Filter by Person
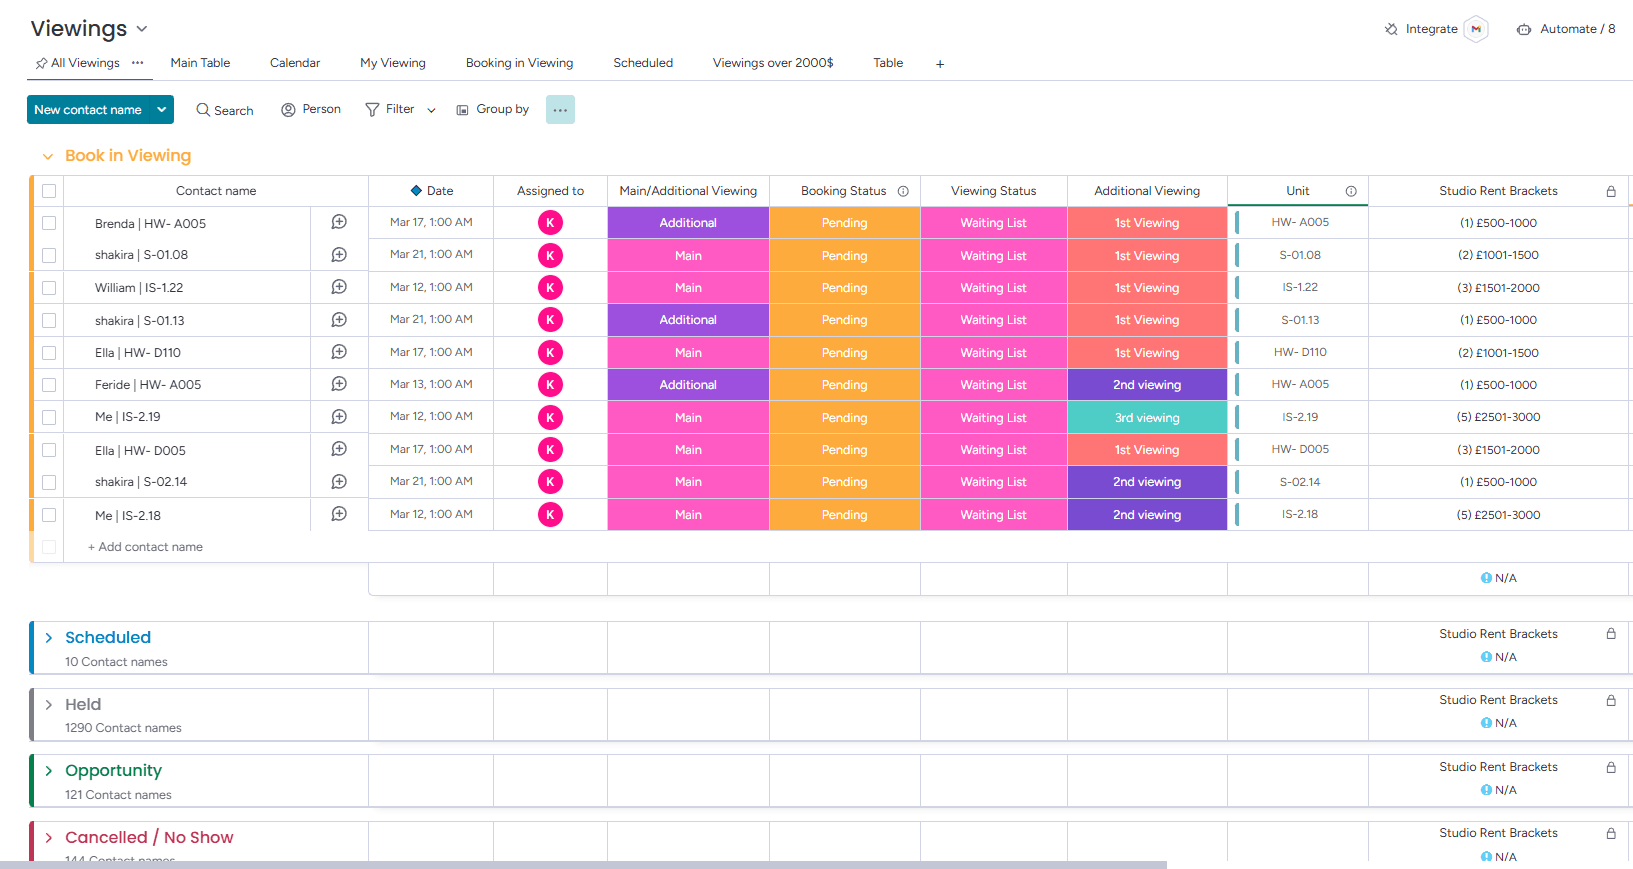This screenshot has width=1633, height=869. (311, 109)
